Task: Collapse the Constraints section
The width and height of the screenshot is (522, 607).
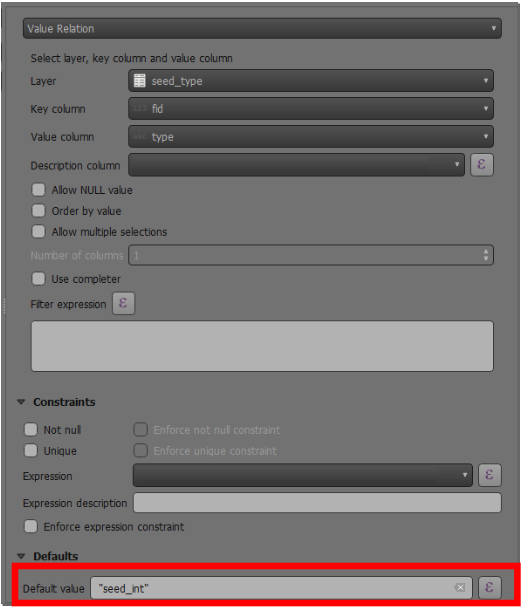Action: pyautogui.click(x=21, y=402)
